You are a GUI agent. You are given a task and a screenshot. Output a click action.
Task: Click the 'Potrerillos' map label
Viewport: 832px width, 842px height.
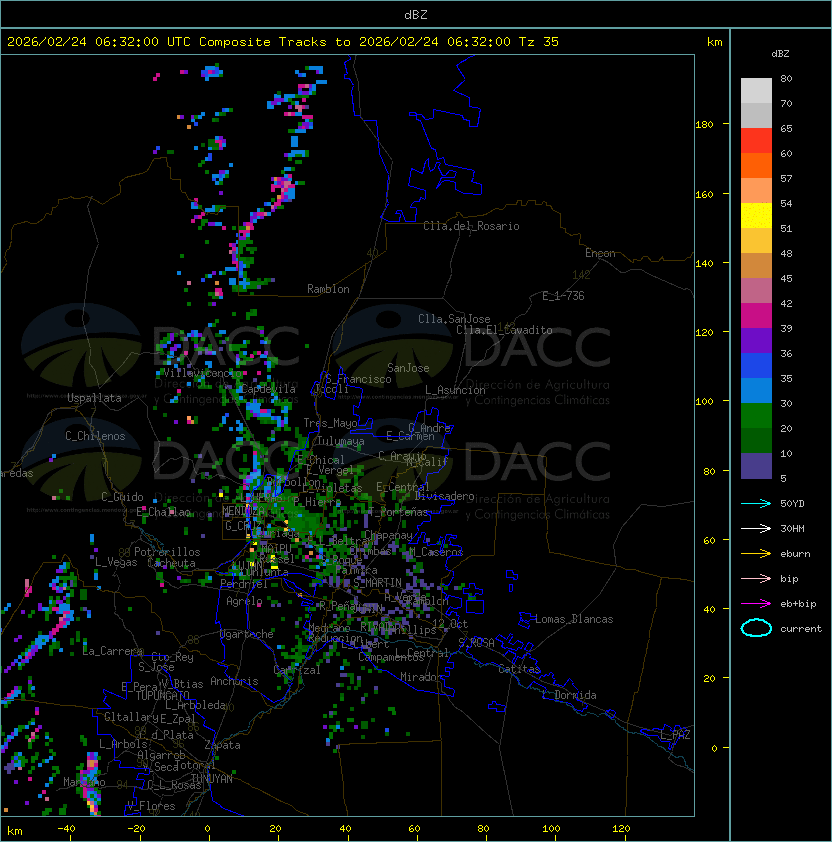(x=167, y=552)
